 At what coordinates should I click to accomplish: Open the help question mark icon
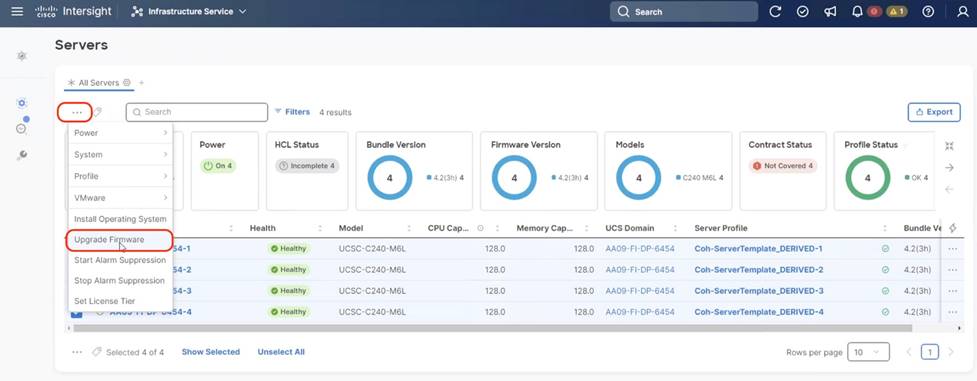coord(928,11)
